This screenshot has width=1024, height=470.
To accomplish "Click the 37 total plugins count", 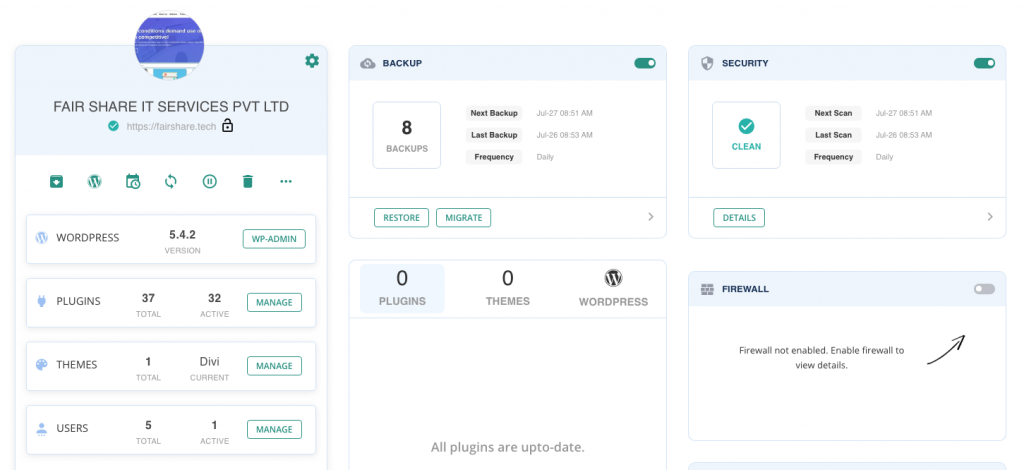I will [148, 298].
